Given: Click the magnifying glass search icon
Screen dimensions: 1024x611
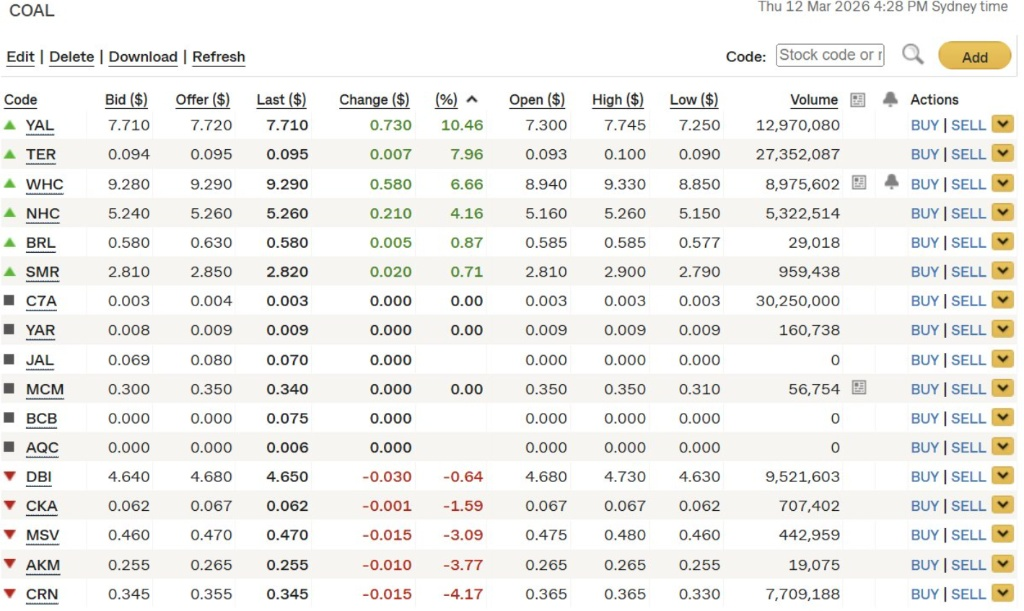Looking at the screenshot, I should click(x=912, y=55).
